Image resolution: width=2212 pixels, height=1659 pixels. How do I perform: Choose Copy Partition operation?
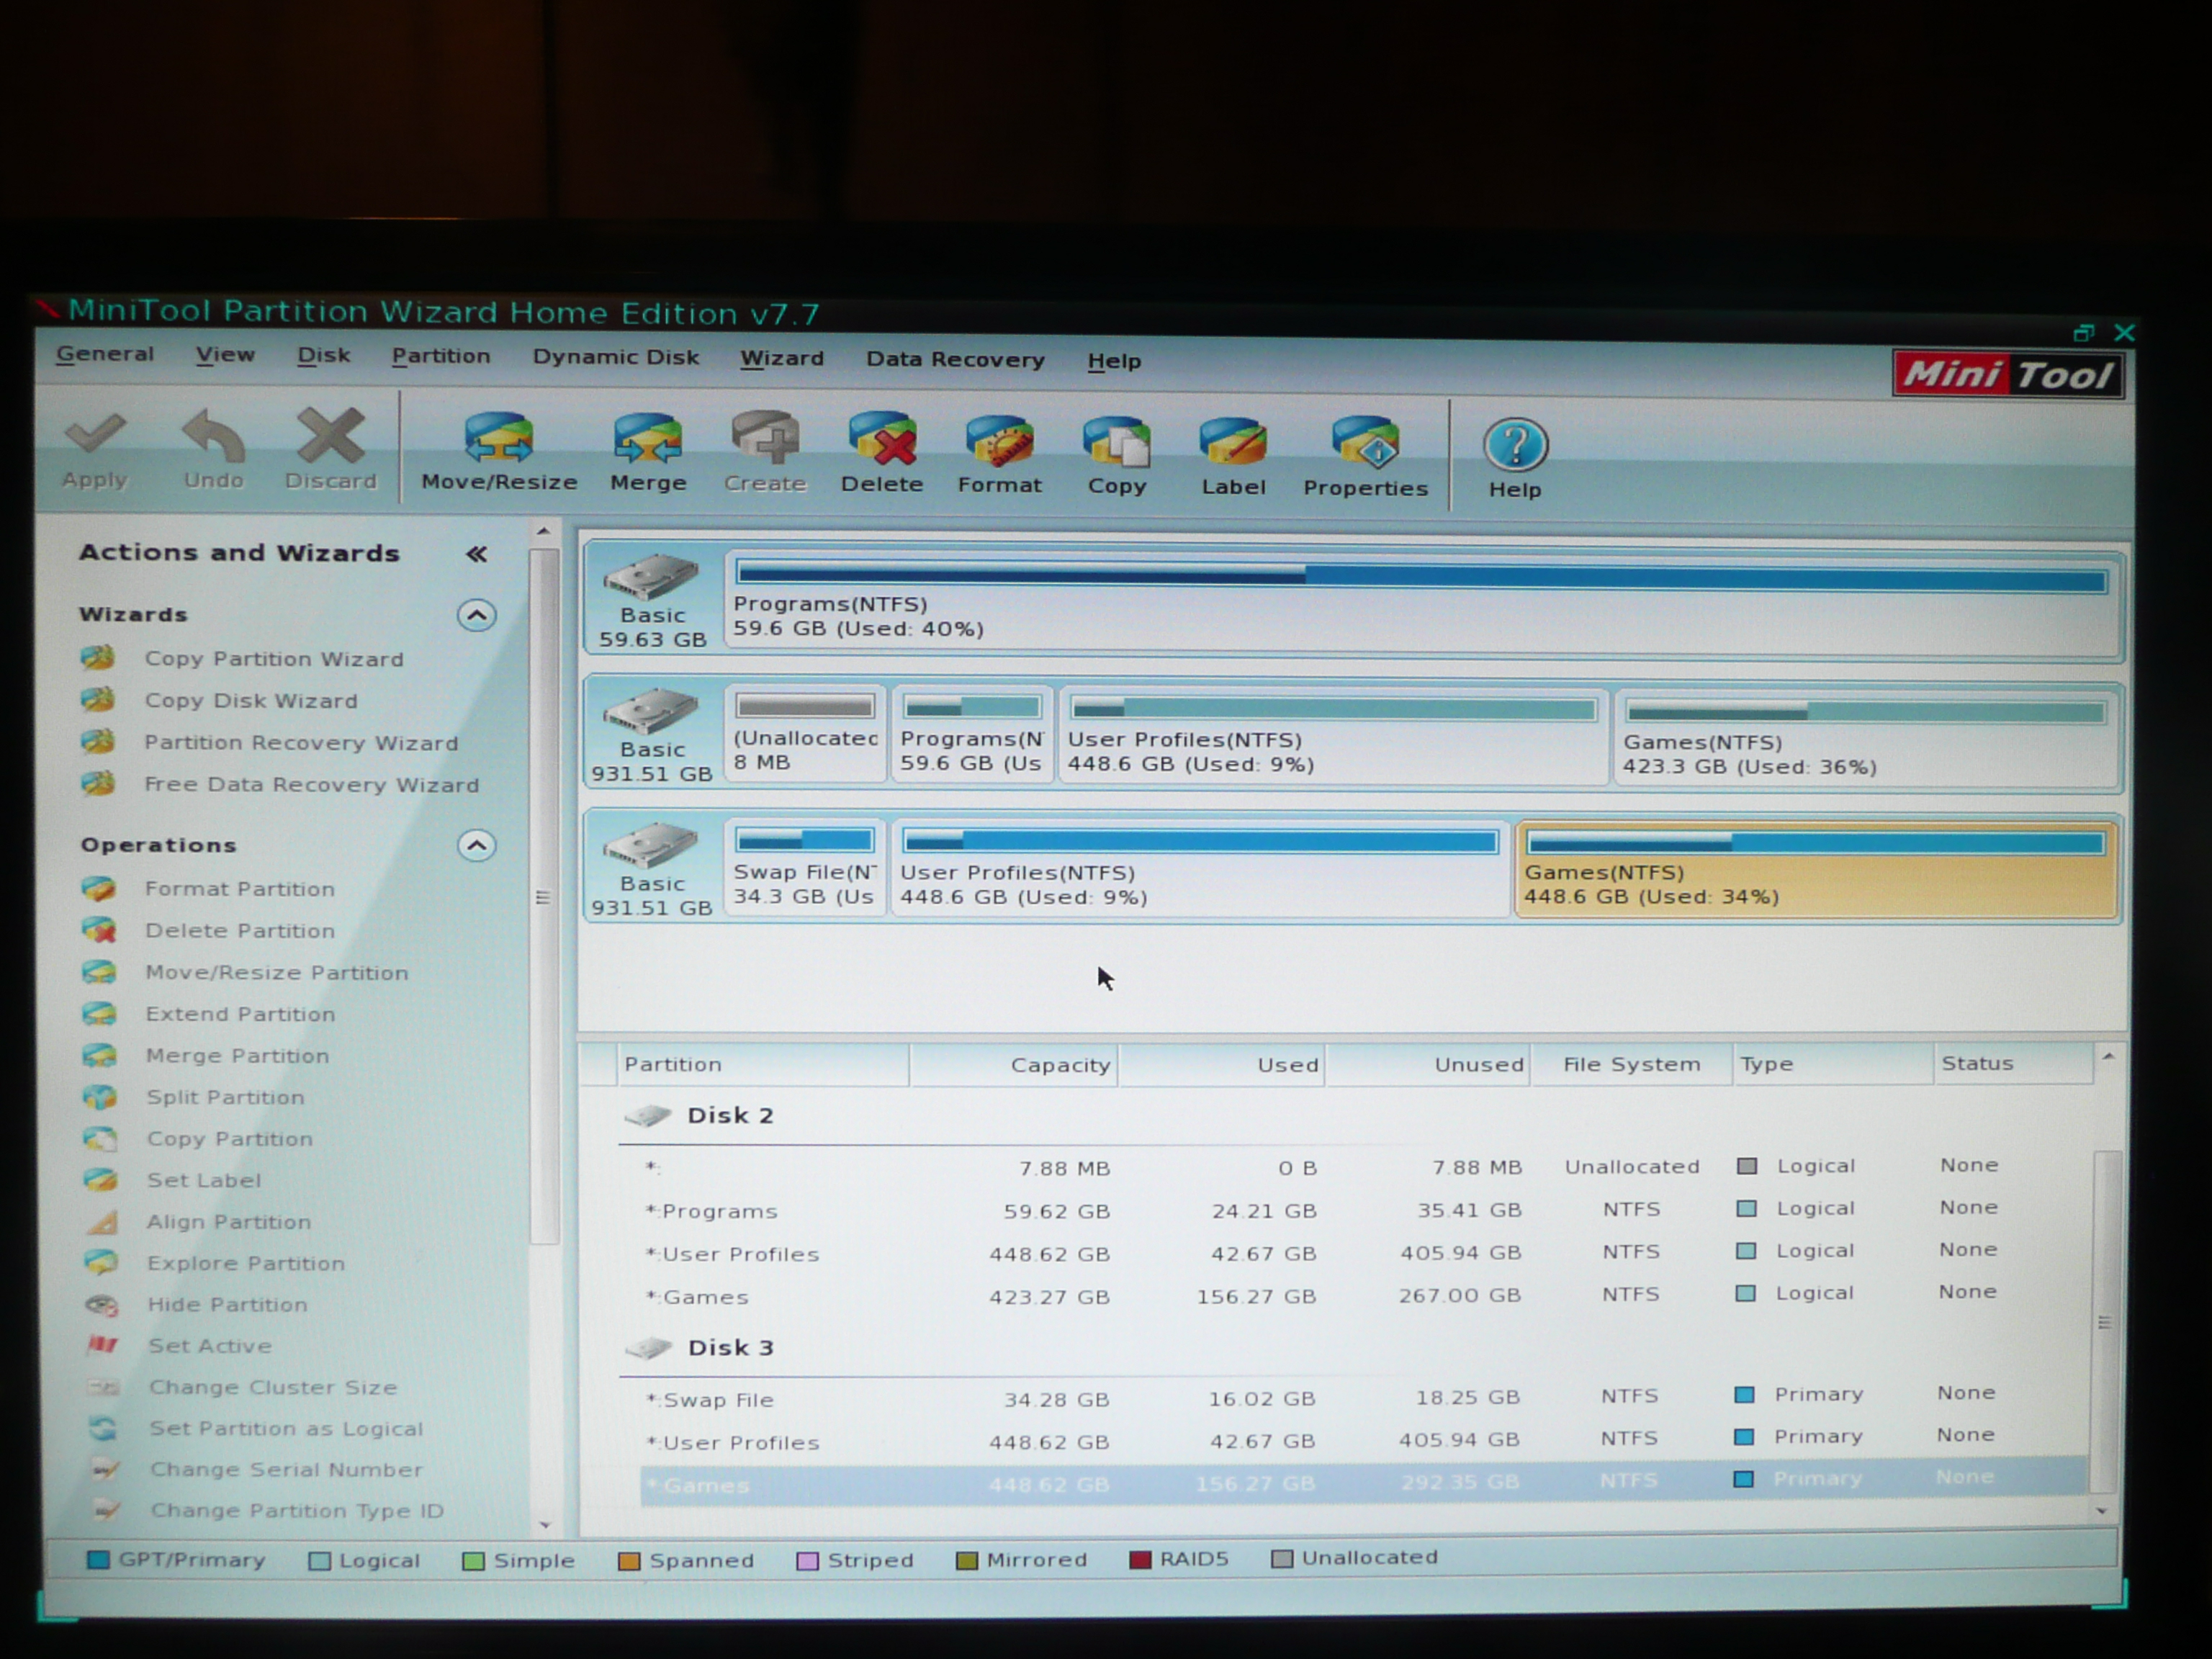point(229,1139)
